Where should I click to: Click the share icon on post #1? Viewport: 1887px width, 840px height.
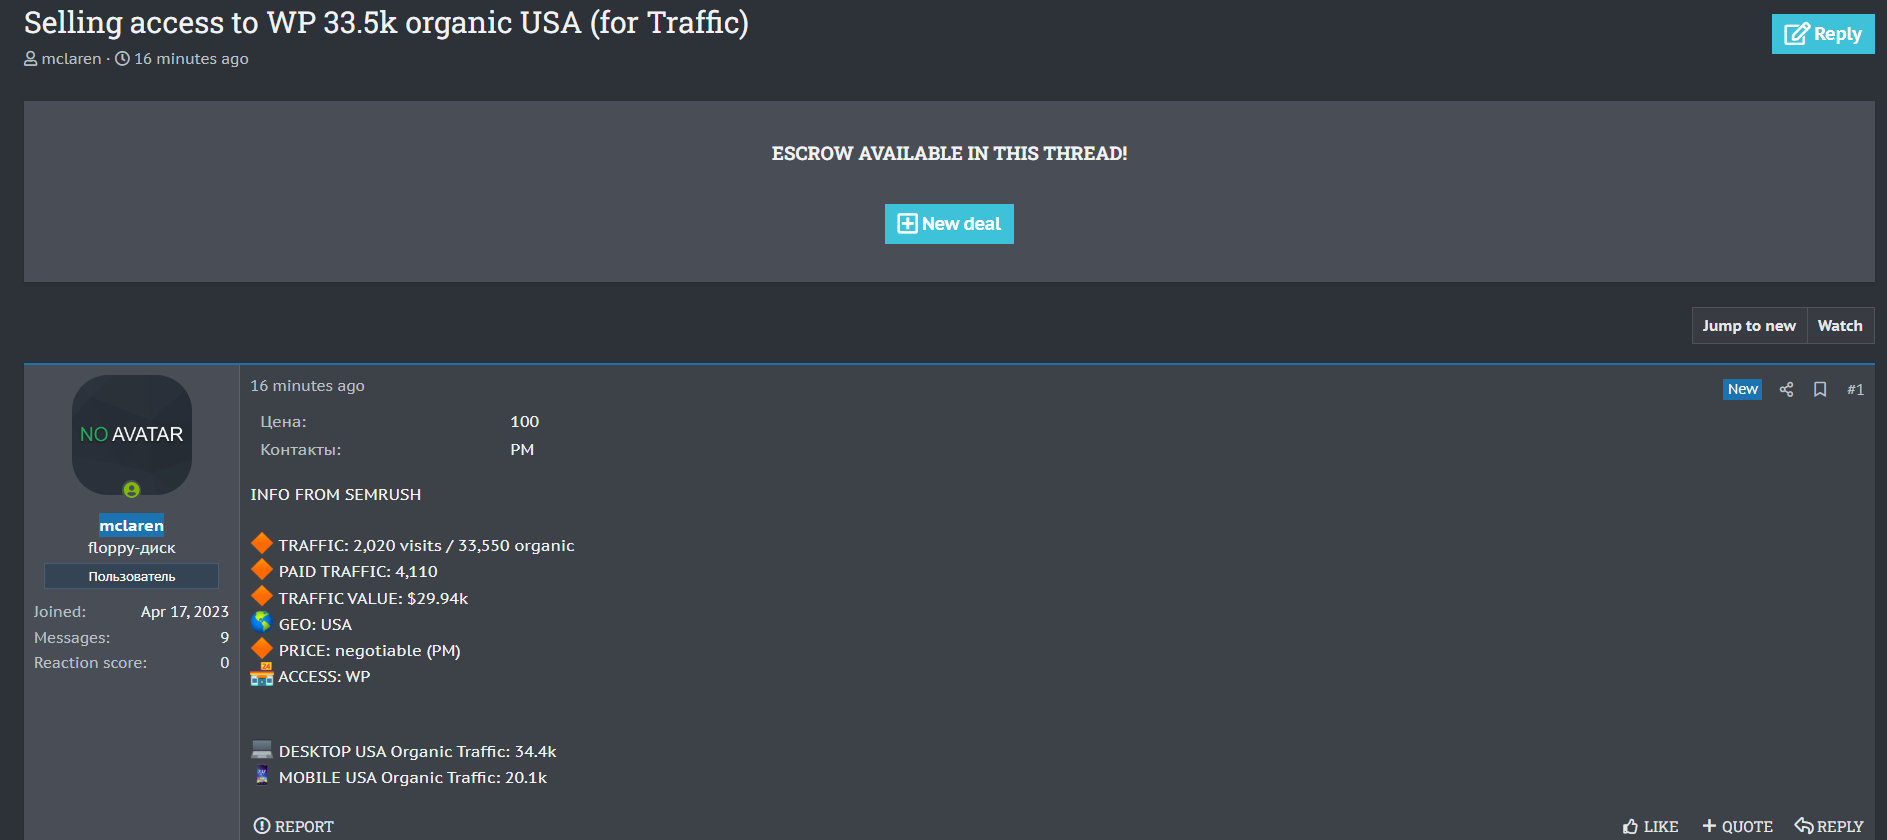(1786, 390)
